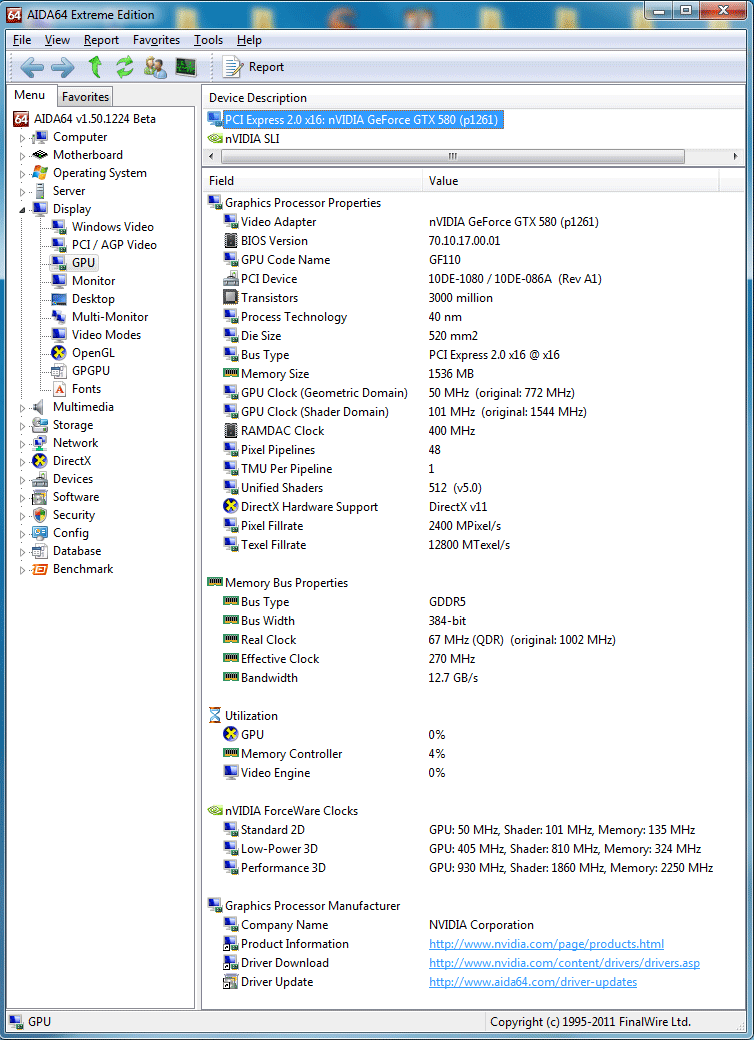
Task: Select PCI Express GeForce GTX 580 device
Action: [x=361, y=119]
